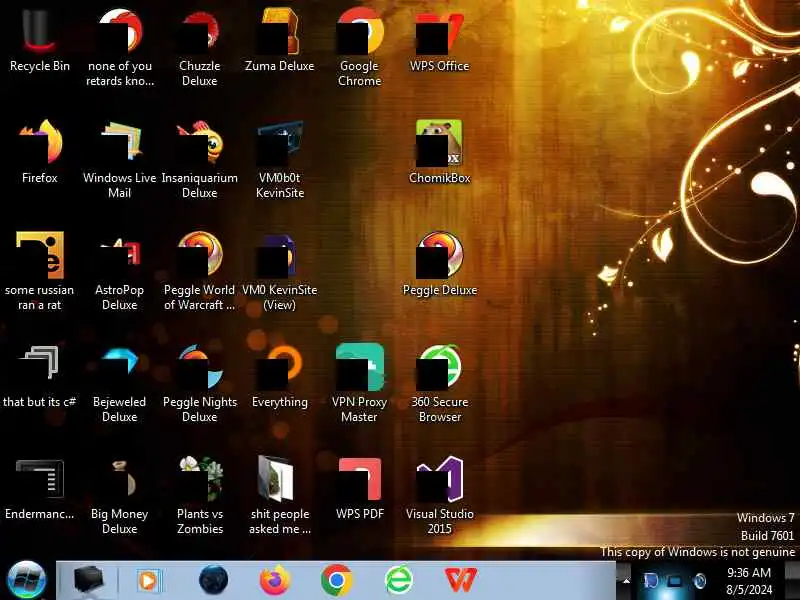Select the "that but its c#" icon
This screenshot has height=600, width=800.
tap(39, 377)
